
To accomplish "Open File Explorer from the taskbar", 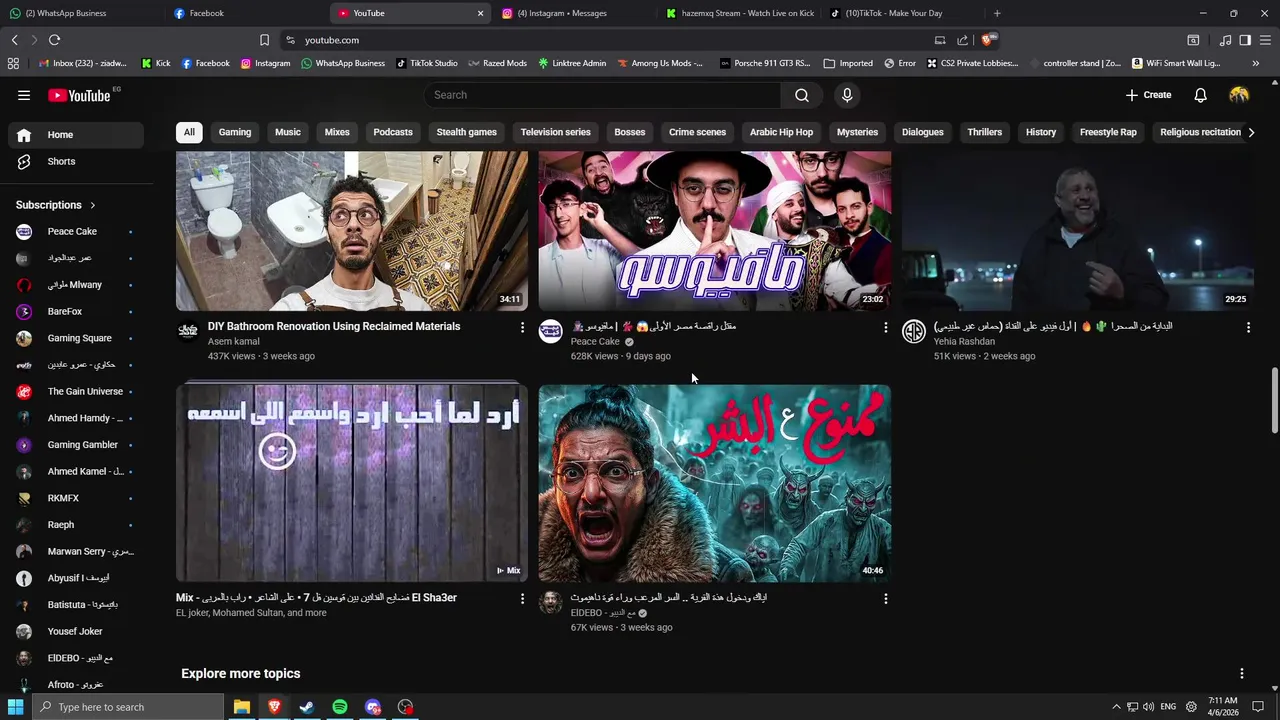I will pos(242,707).
